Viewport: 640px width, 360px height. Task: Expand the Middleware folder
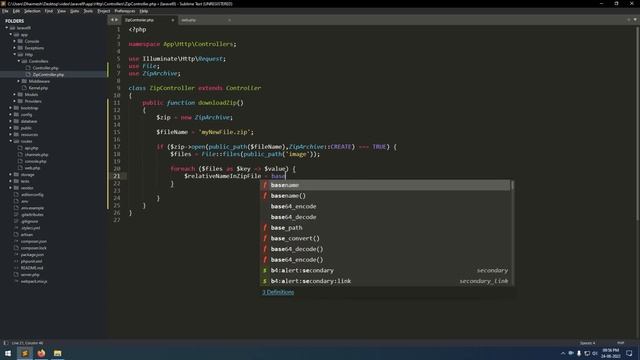tap(19, 81)
